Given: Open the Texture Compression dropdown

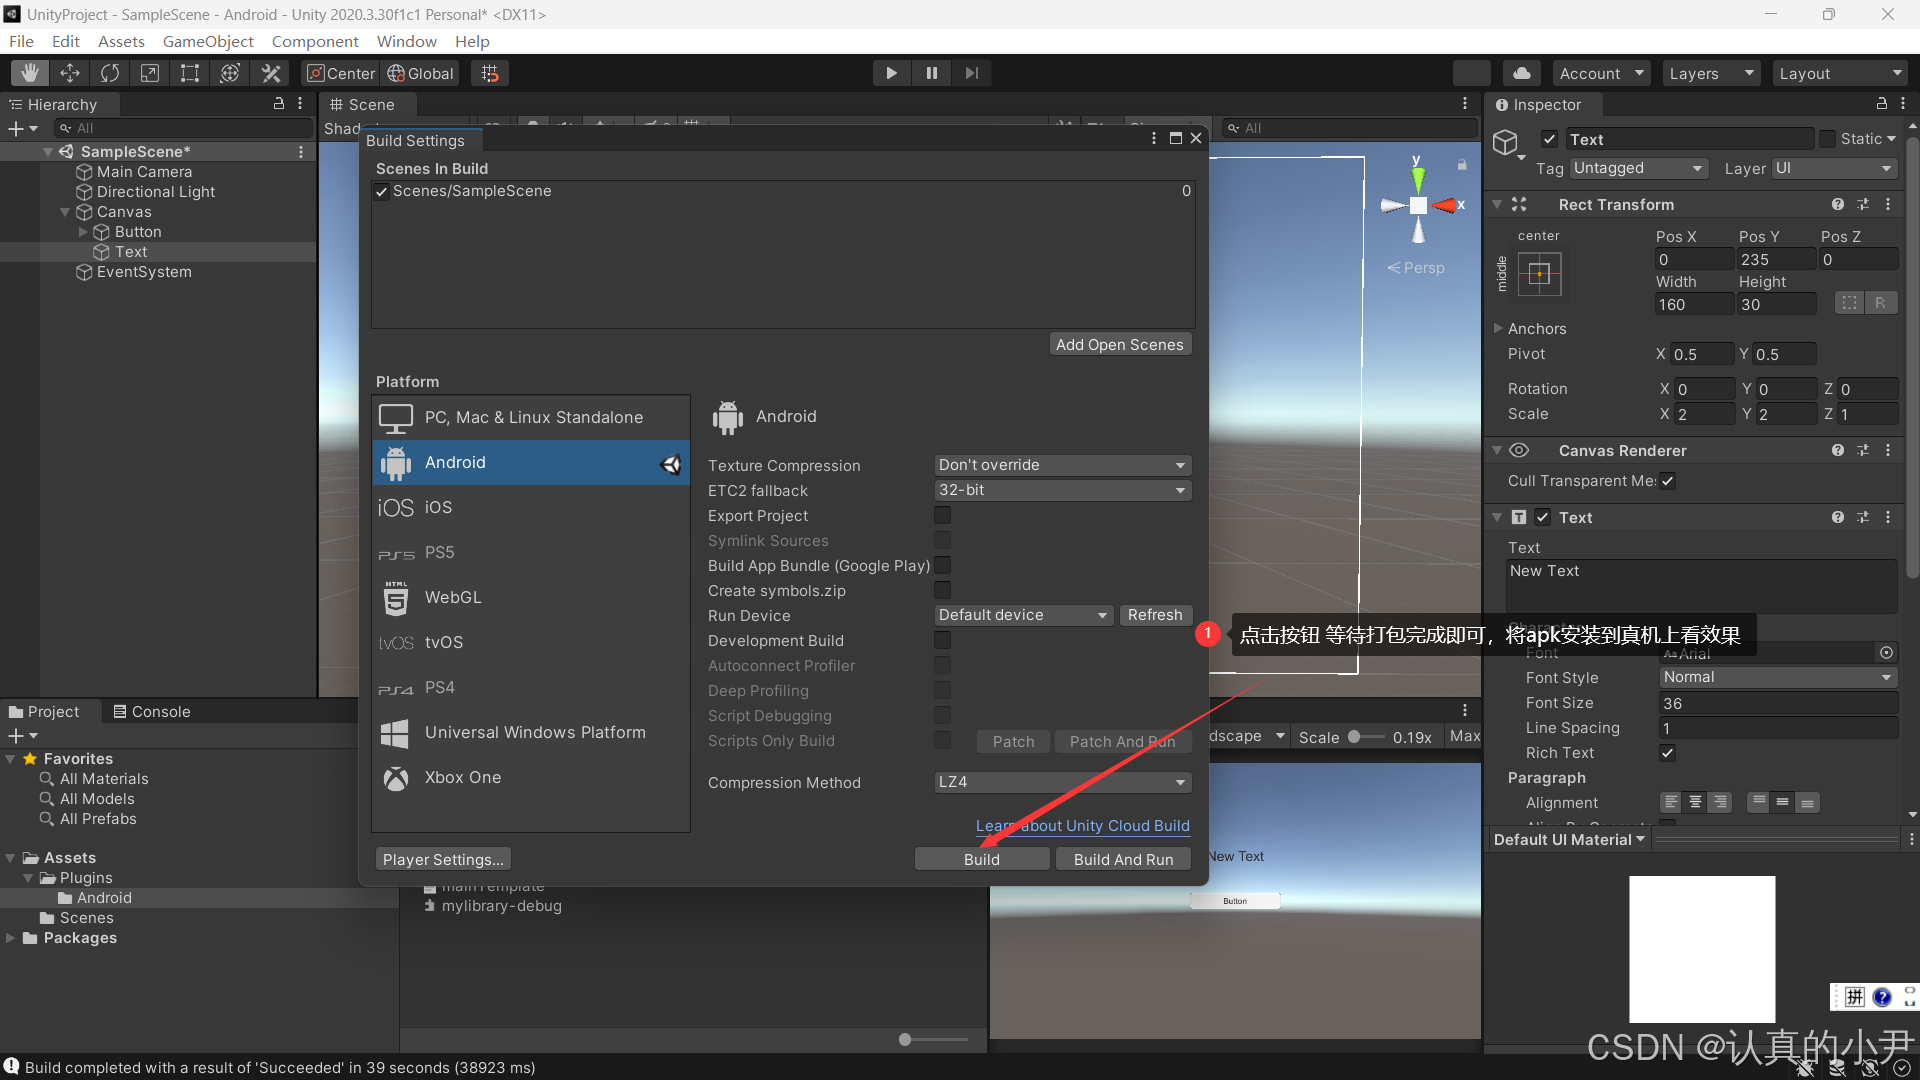Looking at the screenshot, I should 1061,464.
